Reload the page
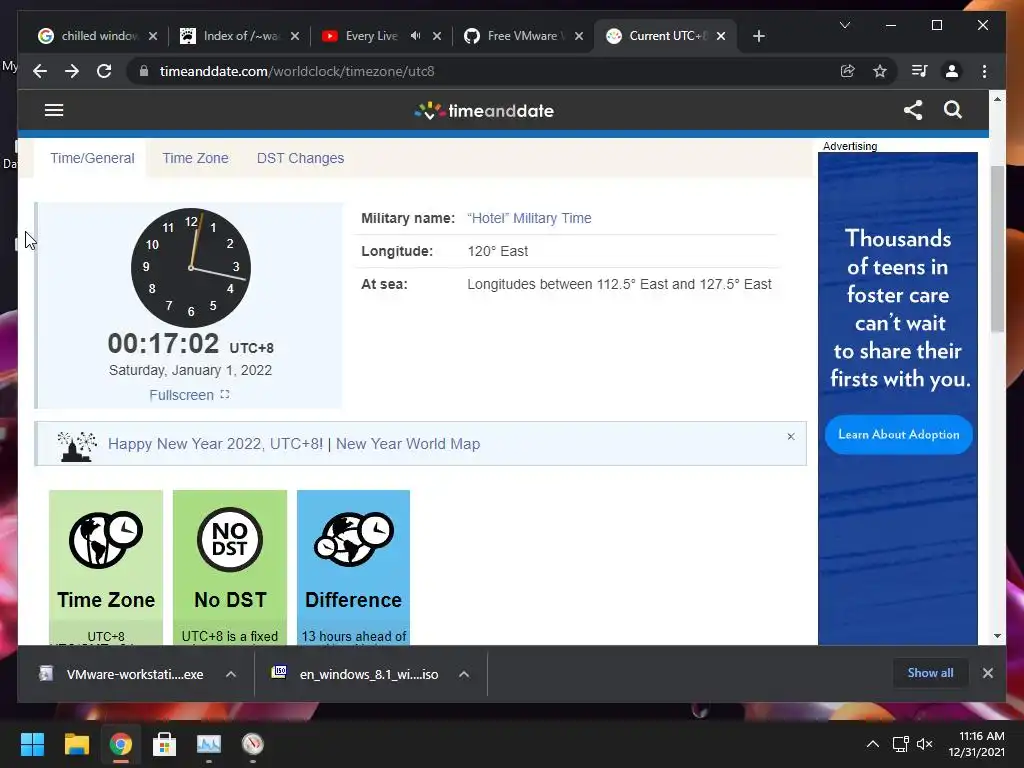The height and width of the screenshot is (768, 1024). click(x=104, y=71)
